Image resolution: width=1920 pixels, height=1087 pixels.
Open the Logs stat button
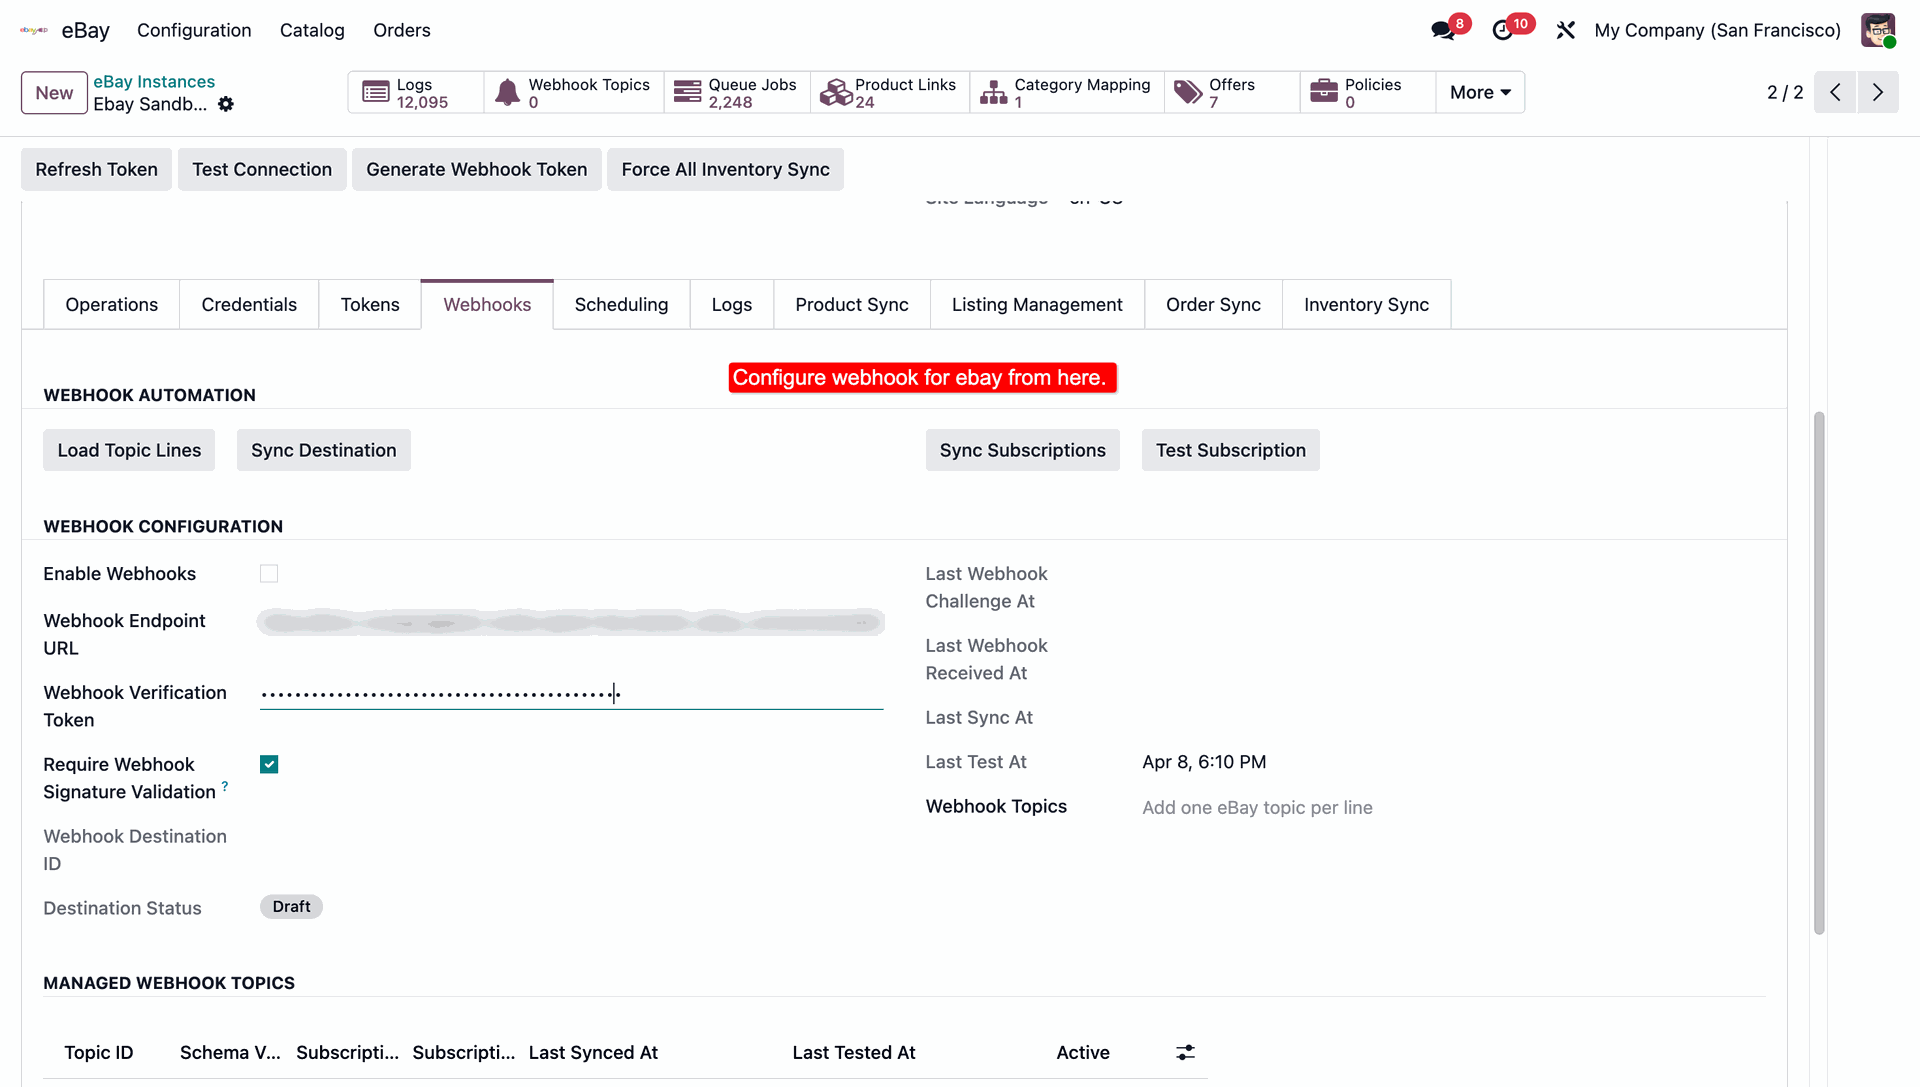(416, 92)
